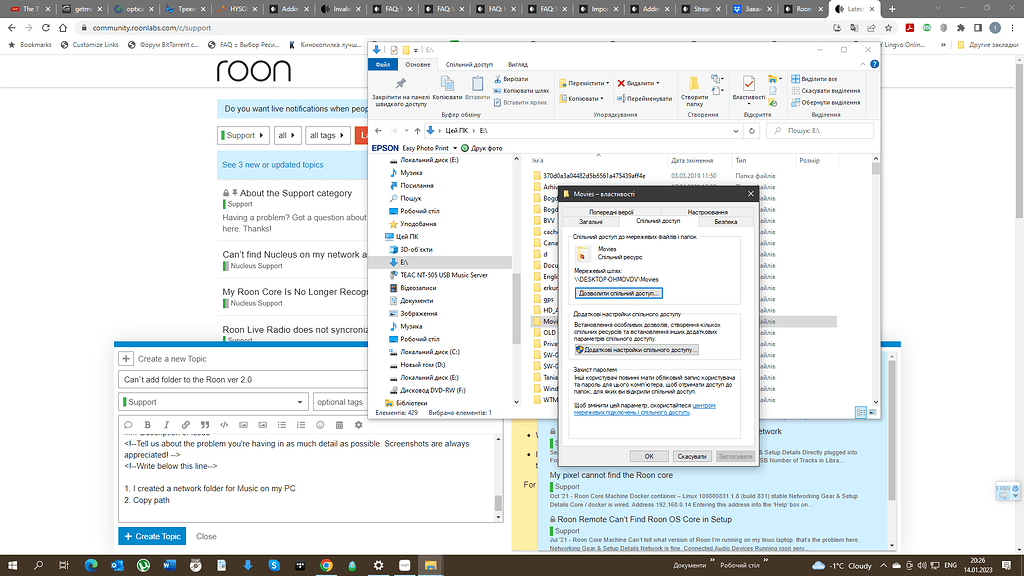Click the Explorer search box Пошук: E:\
Viewport: 1024px width, 576px height.
(820, 131)
